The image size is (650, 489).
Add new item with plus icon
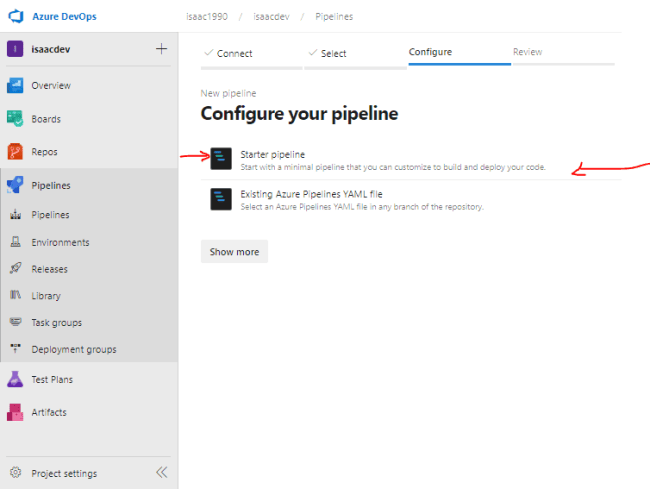(161, 49)
